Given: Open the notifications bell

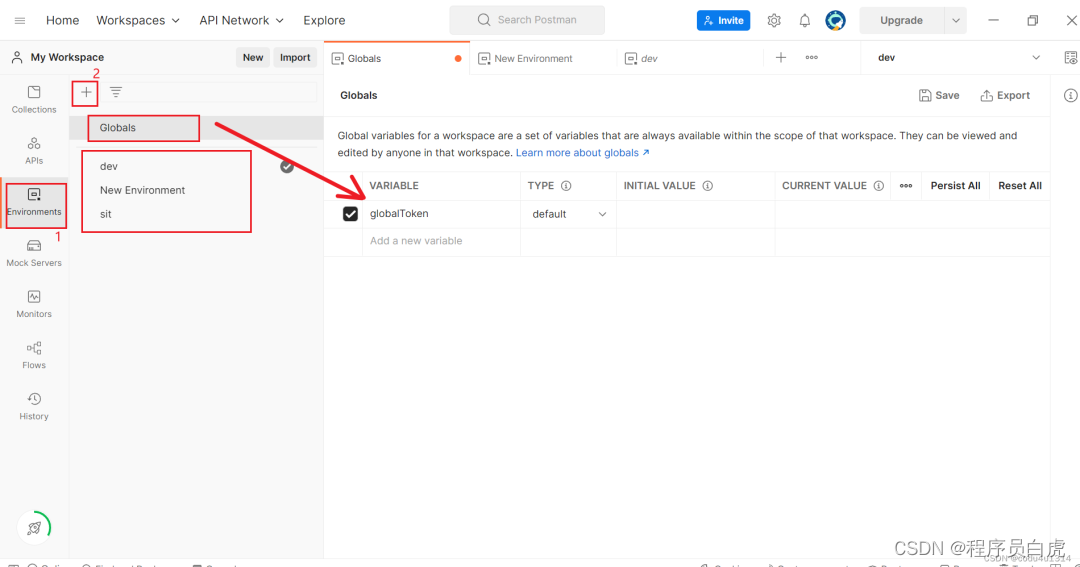Looking at the screenshot, I should (804, 21).
